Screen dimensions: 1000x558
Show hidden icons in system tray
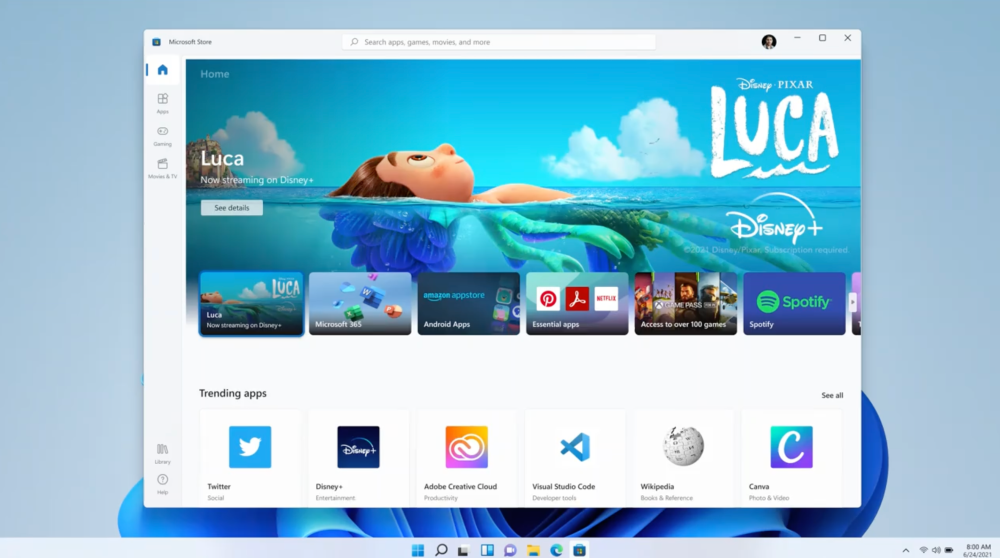coord(906,550)
